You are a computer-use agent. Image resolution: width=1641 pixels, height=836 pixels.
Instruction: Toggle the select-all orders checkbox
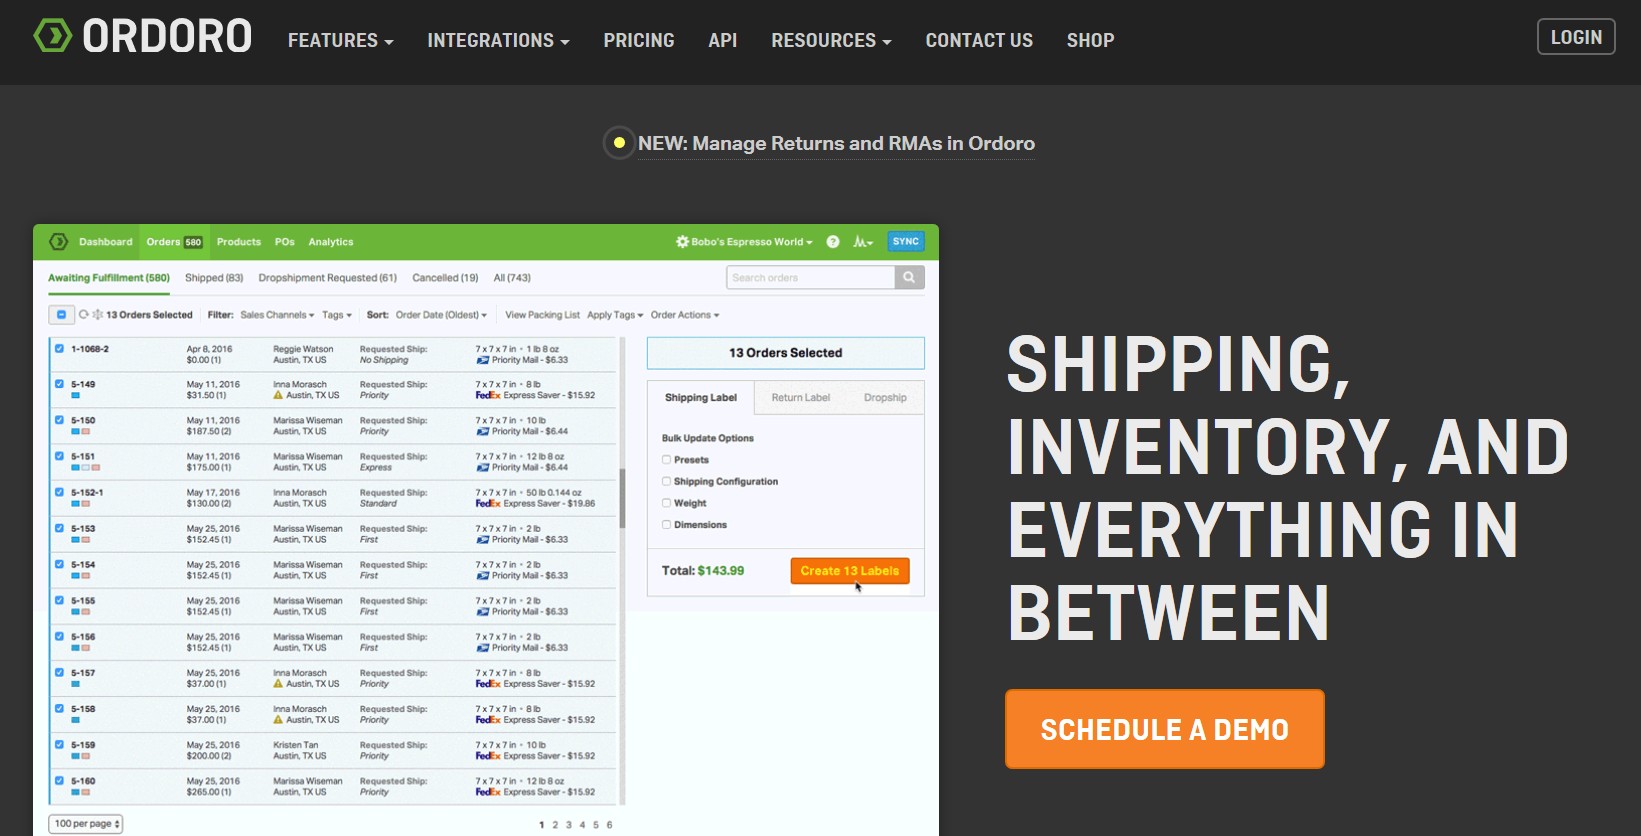click(x=61, y=315)
